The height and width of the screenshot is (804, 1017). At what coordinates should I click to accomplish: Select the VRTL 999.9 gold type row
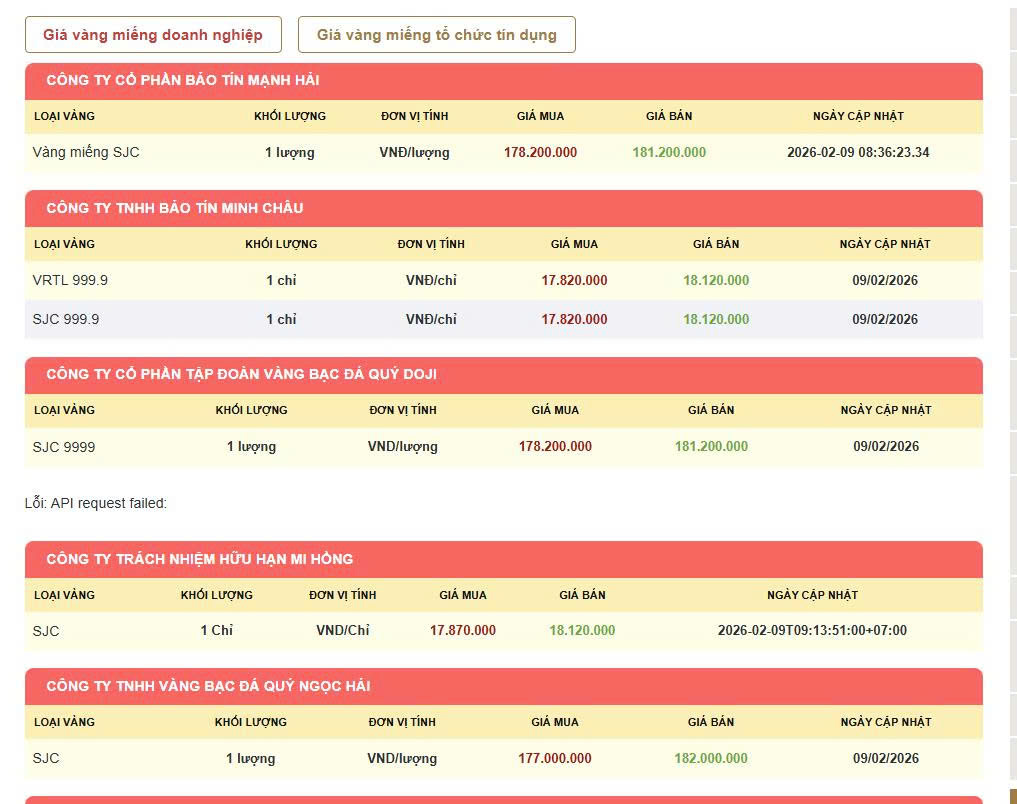[70, 280]
